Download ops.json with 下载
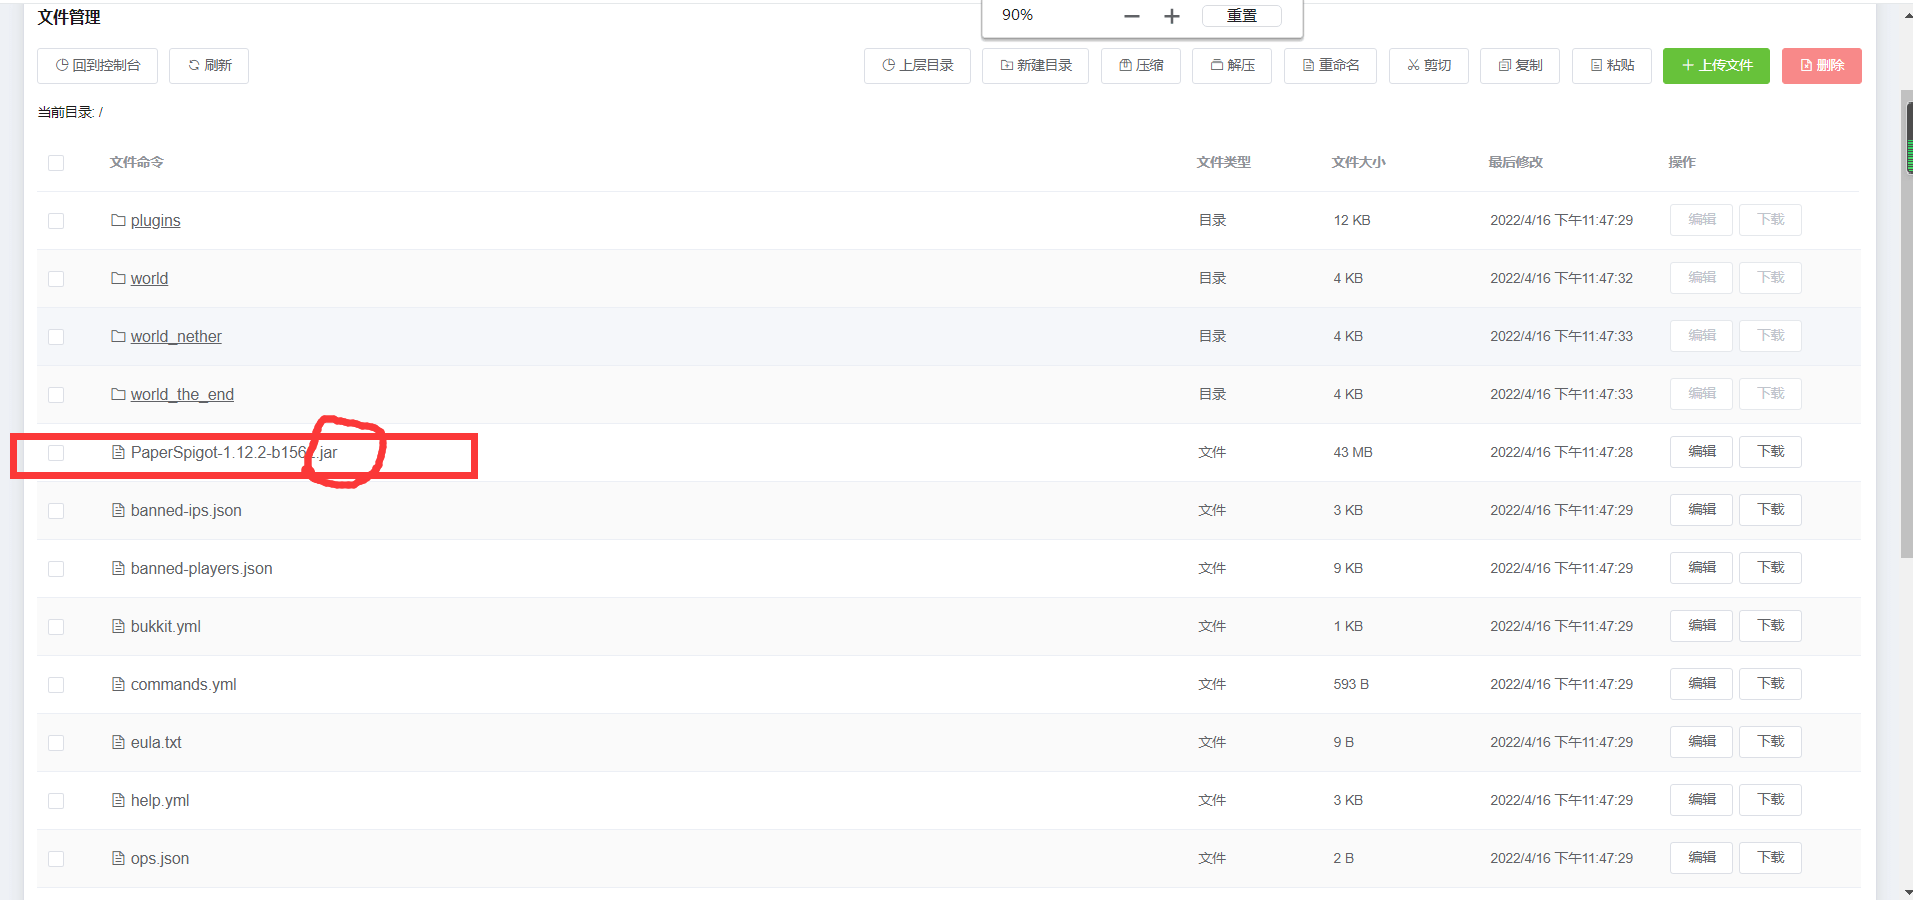Screen dimensions: 1913x900 [x=1770, y=858]
